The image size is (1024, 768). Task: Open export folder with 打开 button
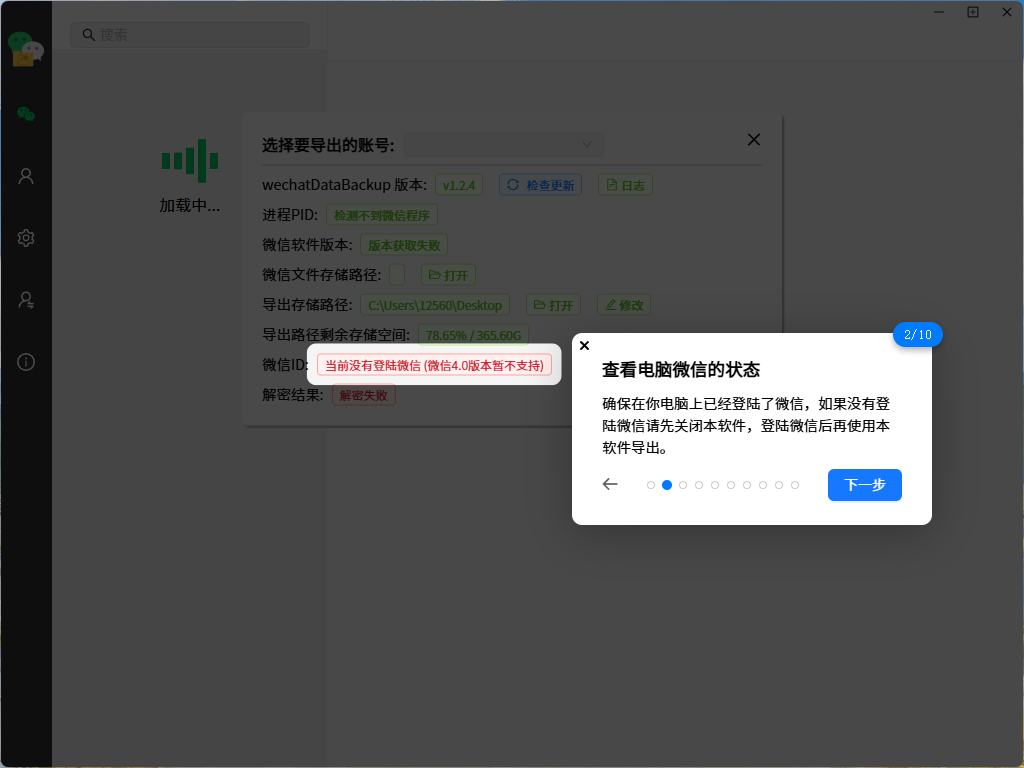pyautogui.click(x=554, y=304)
